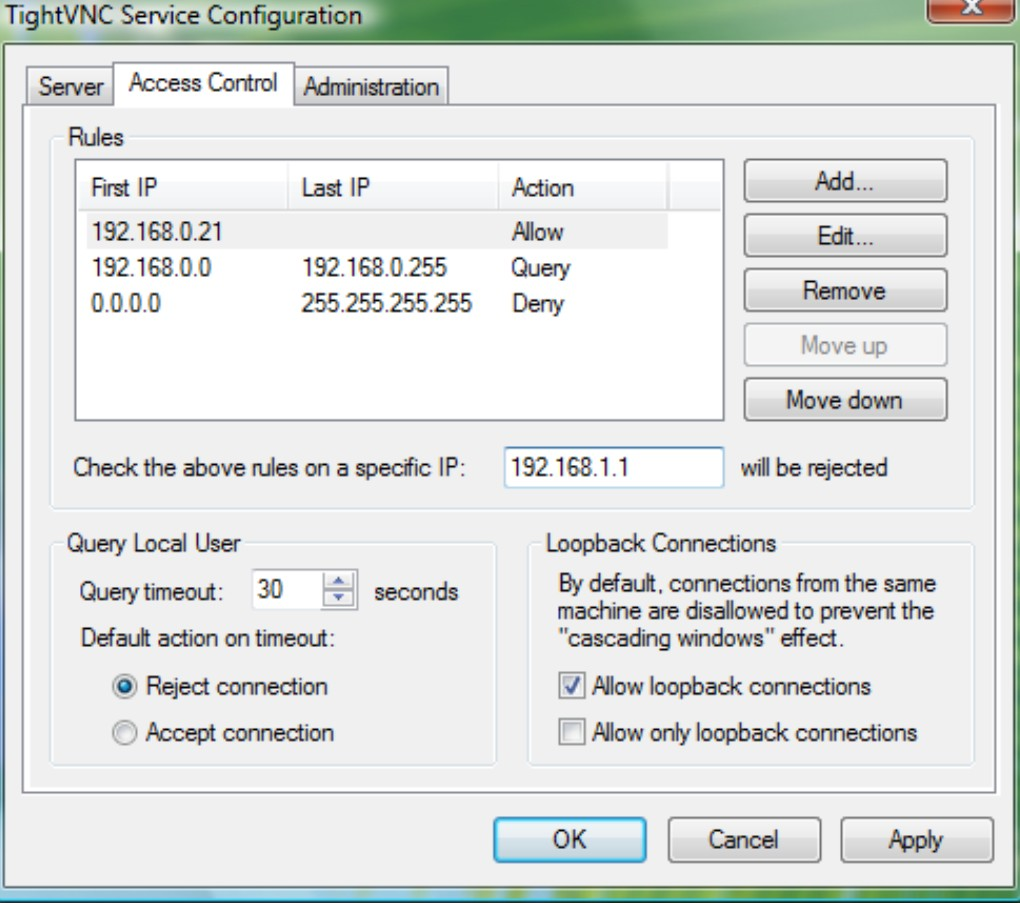Select the Access Control tab
The height and width of the screenshot is (903, 1020).
point(204,83)
